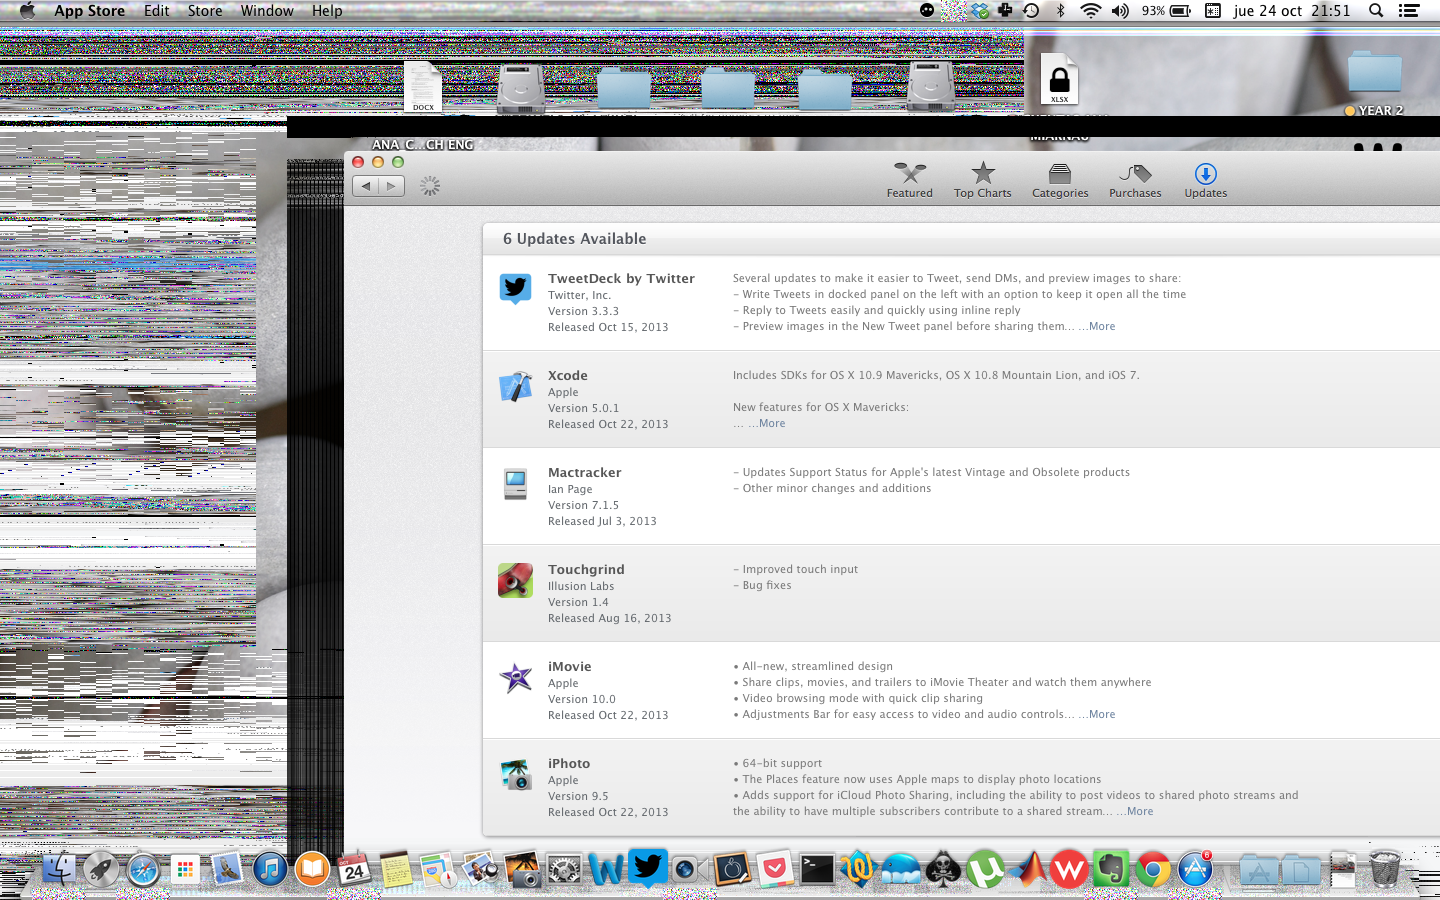Click the Touchgrind app icon
Image resolution: width=1440 pixels, height=900 pixels.
tap(516, 580)
